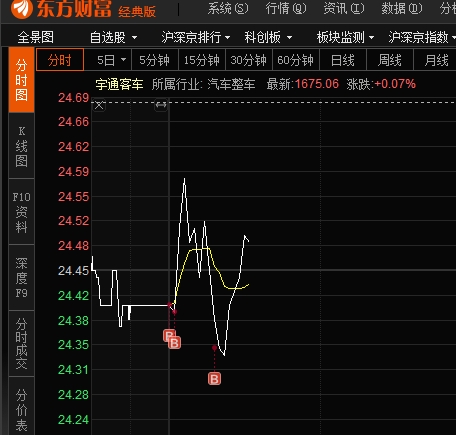Image resolution: width=456 pixels, height=435 pixels.
Task: Open the 系统(S) menu
Action: (228, 8)
